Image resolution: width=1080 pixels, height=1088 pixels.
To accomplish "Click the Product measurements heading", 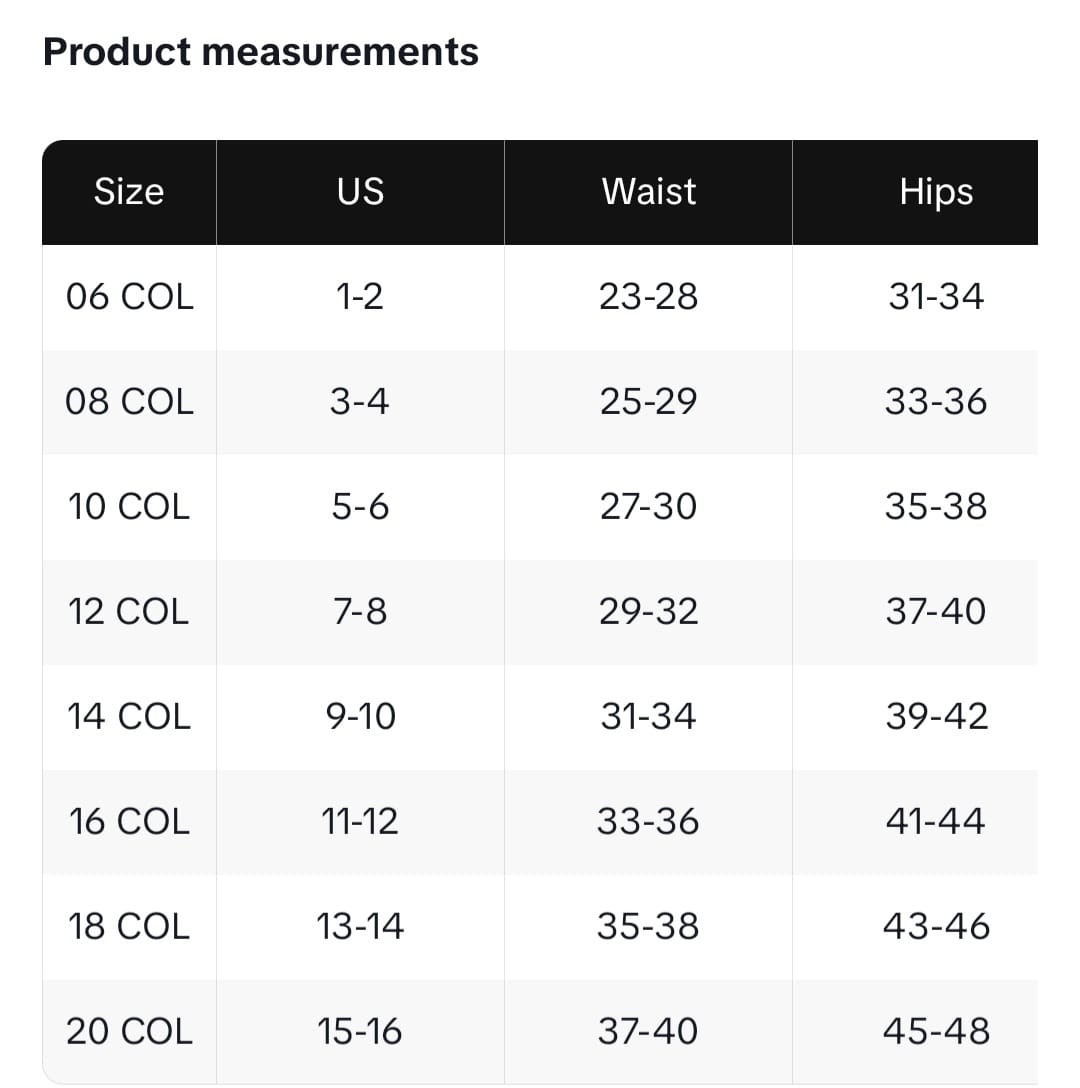I will click(x=260, y=52).
